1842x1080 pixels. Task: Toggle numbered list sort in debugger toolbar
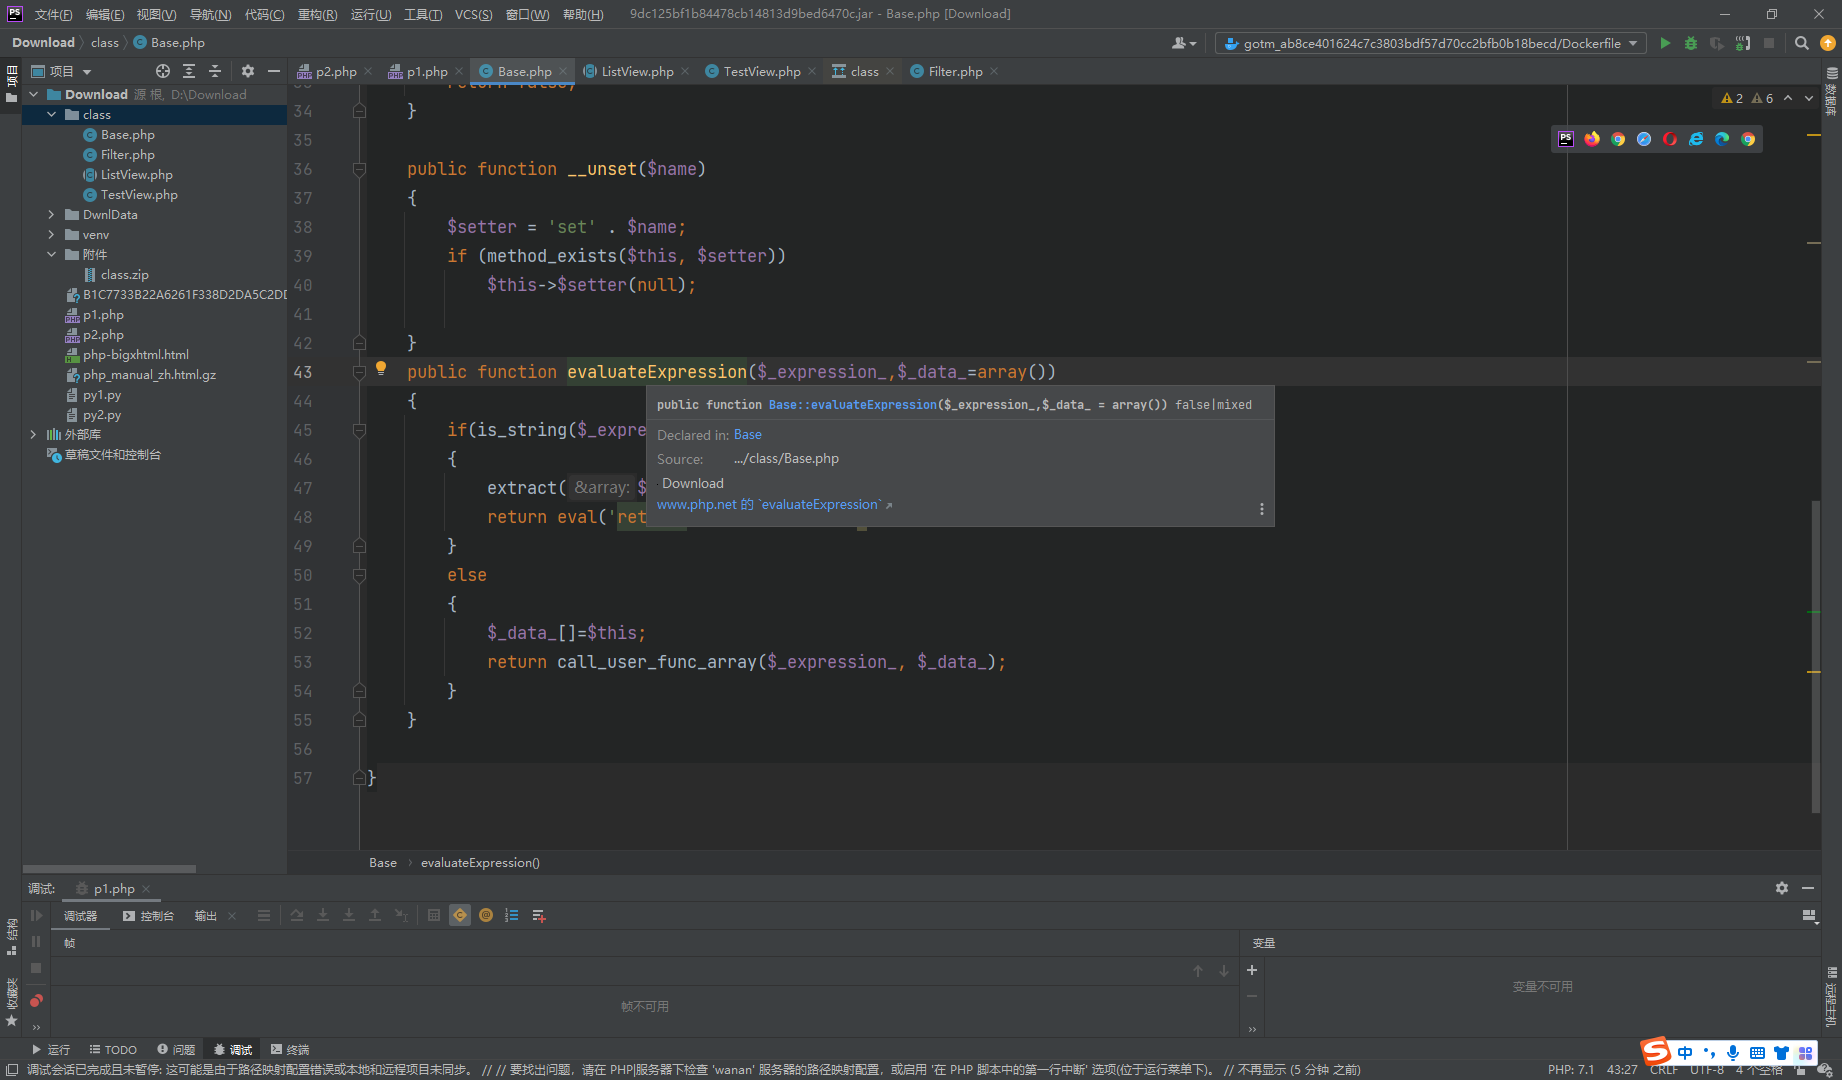click(x=512, y=915)
